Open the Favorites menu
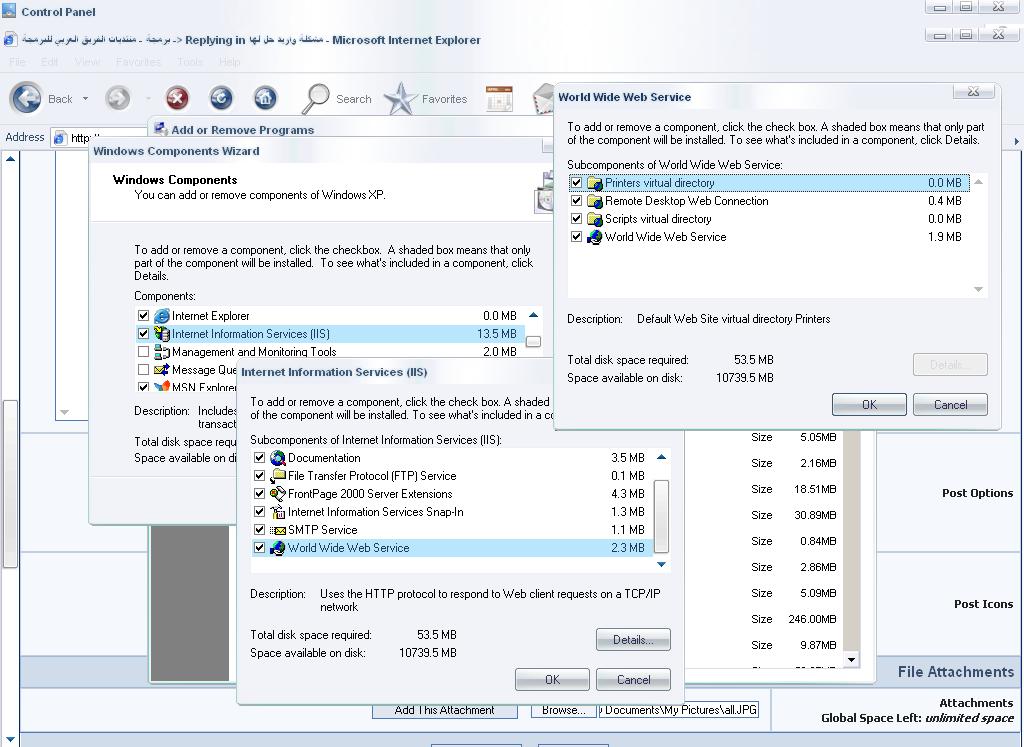 (138, 62)
